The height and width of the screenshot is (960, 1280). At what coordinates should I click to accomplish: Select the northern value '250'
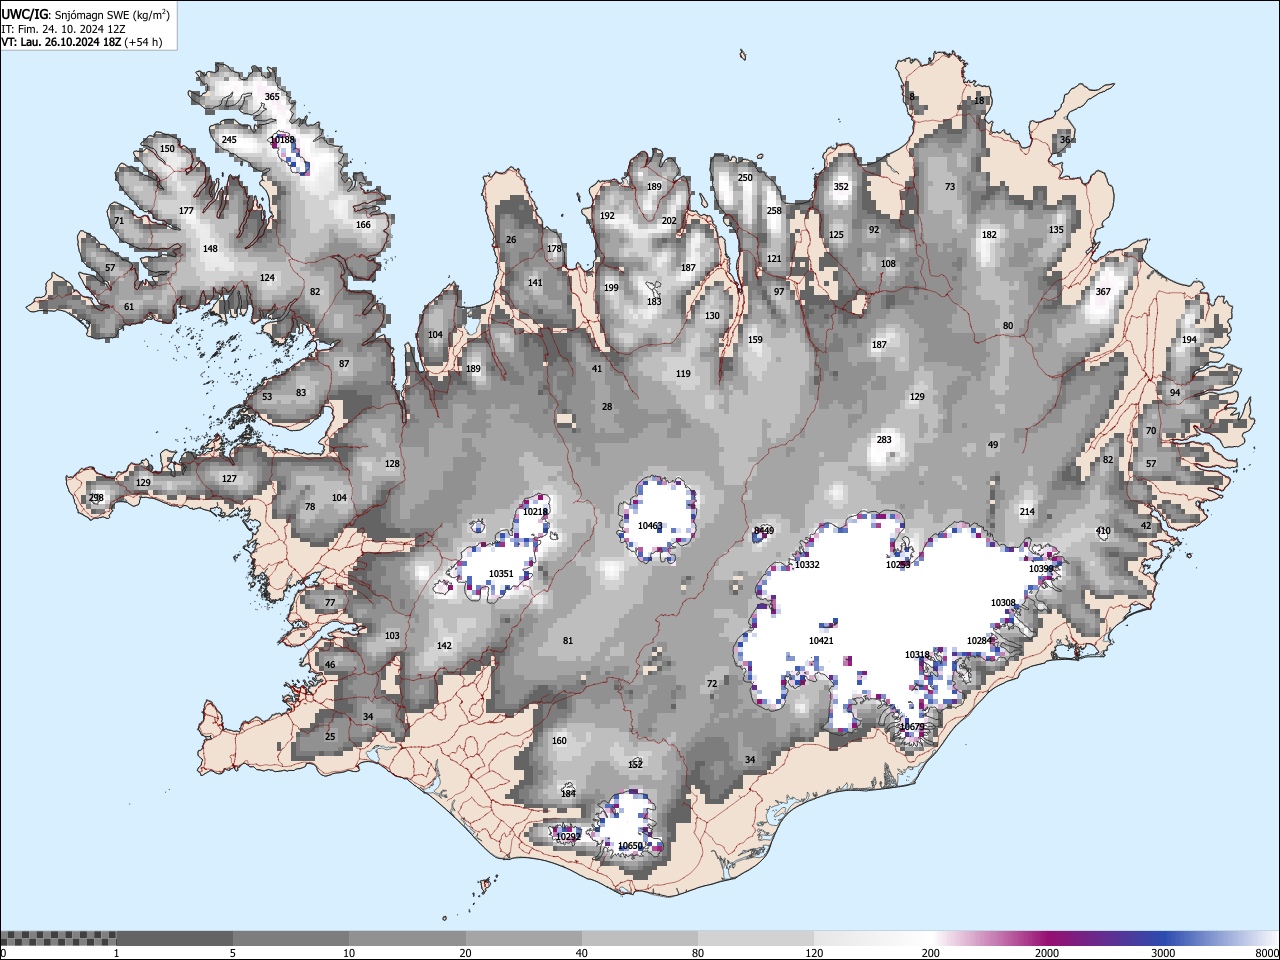point(745,178)
